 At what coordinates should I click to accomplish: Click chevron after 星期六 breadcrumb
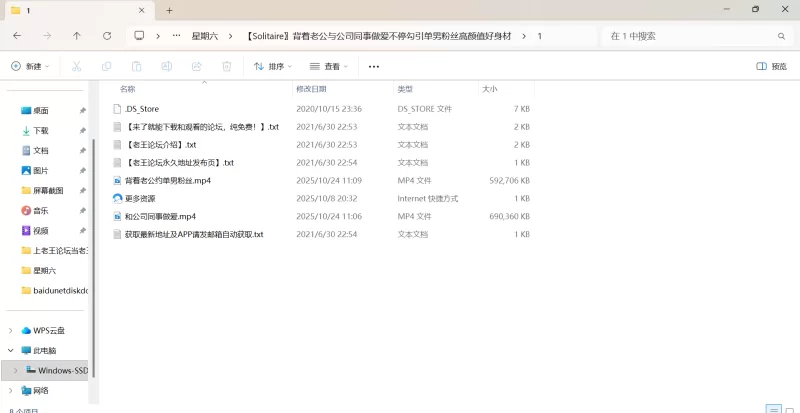coord(231,36)
